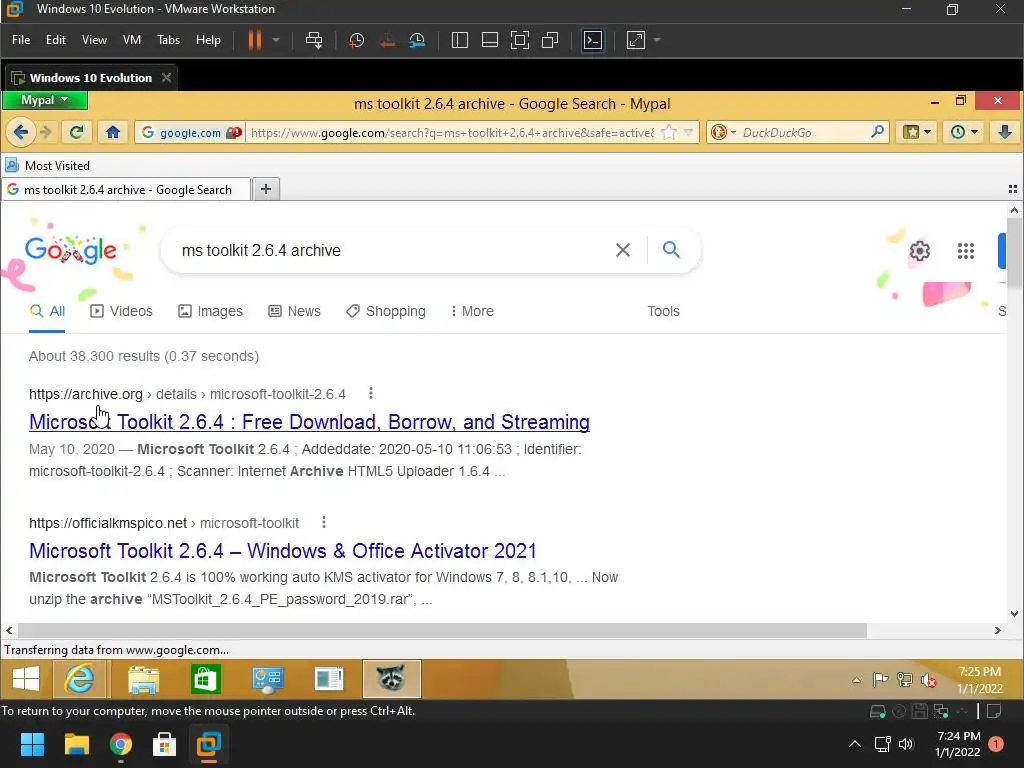Go back in Mypal browser
The width and height of the screenshot is (1024, 768).
pos(20,133)
